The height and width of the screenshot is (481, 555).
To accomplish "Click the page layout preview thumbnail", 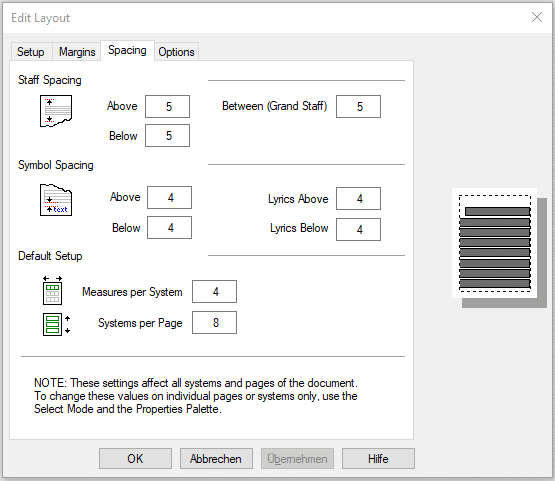I will [499, 248].
